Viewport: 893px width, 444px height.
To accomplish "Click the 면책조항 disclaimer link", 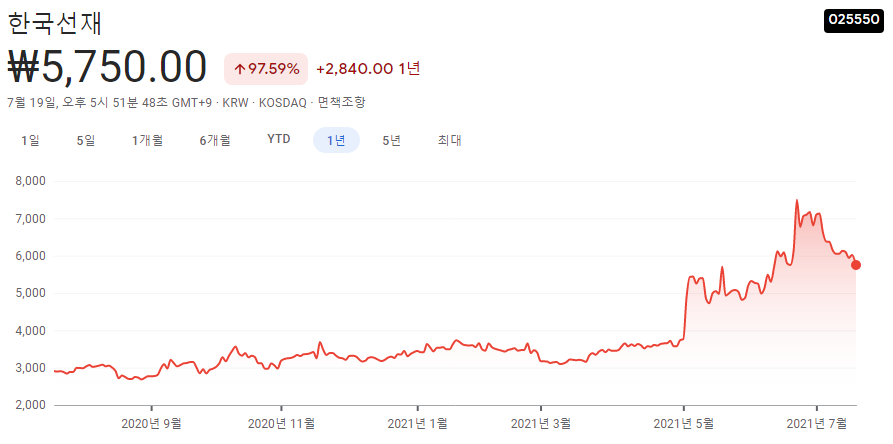I will point(342,103).
